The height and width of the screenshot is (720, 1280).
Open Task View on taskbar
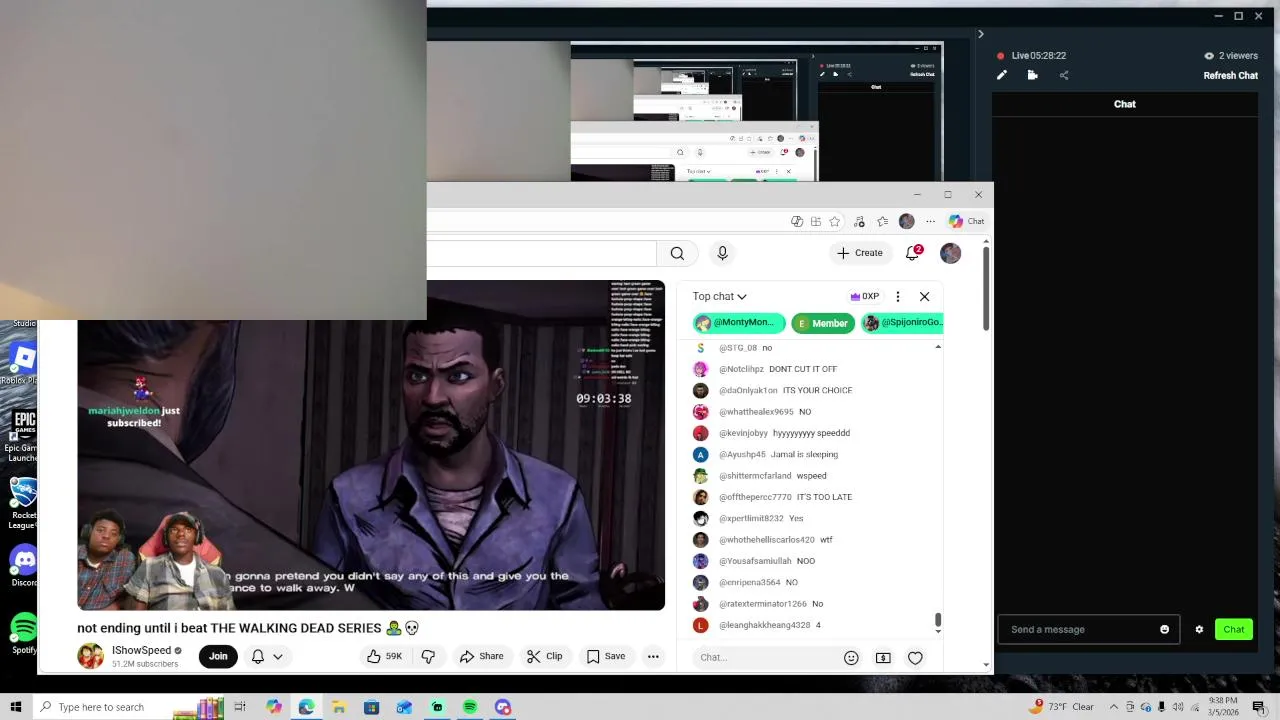pyautogui.click(x=240, y=707)
